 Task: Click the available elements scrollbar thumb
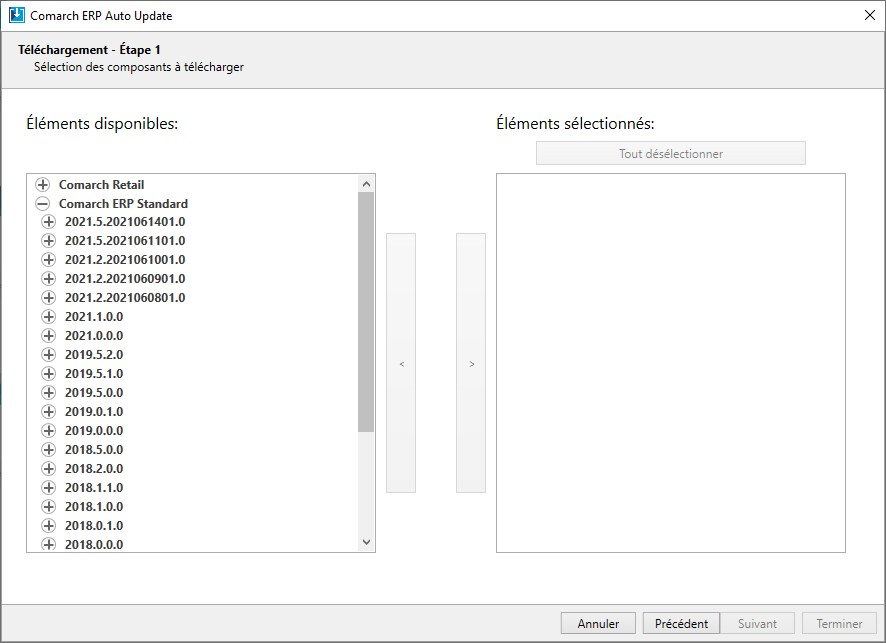coord(366,312)
